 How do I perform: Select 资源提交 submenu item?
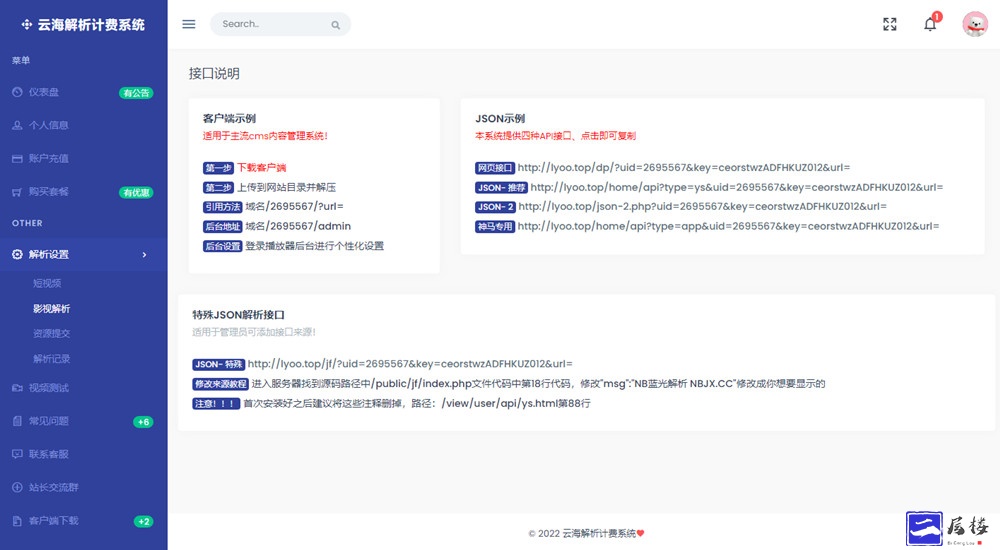(52, 333)
